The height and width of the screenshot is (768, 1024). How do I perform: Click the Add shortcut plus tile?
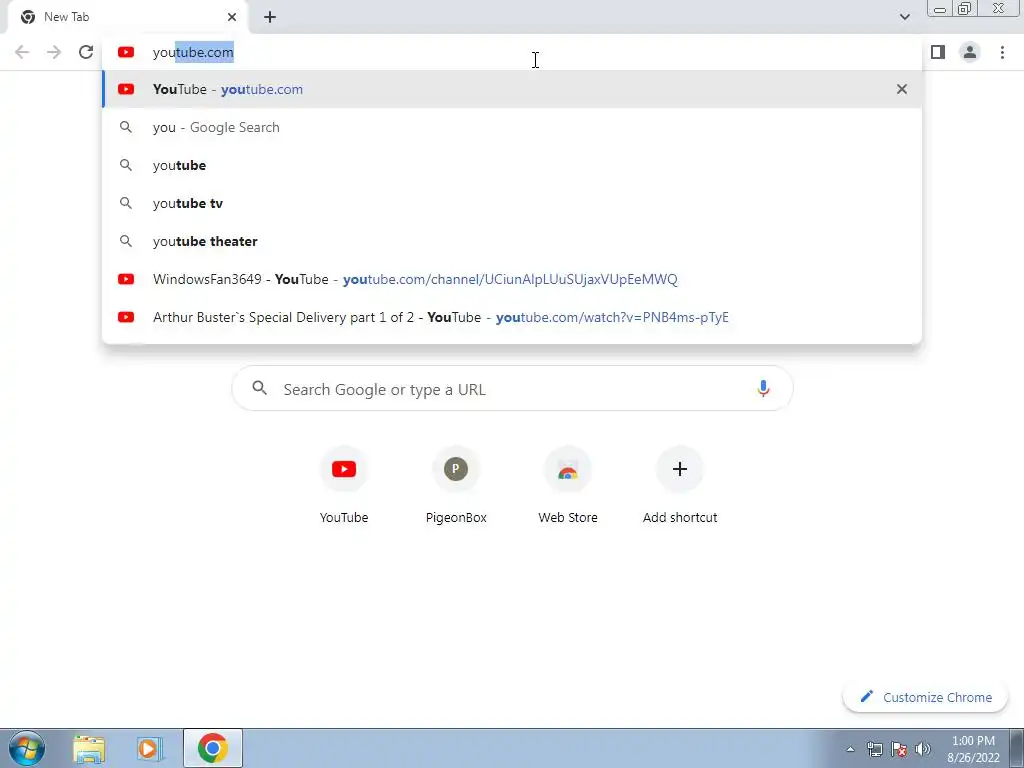[679, 469]
